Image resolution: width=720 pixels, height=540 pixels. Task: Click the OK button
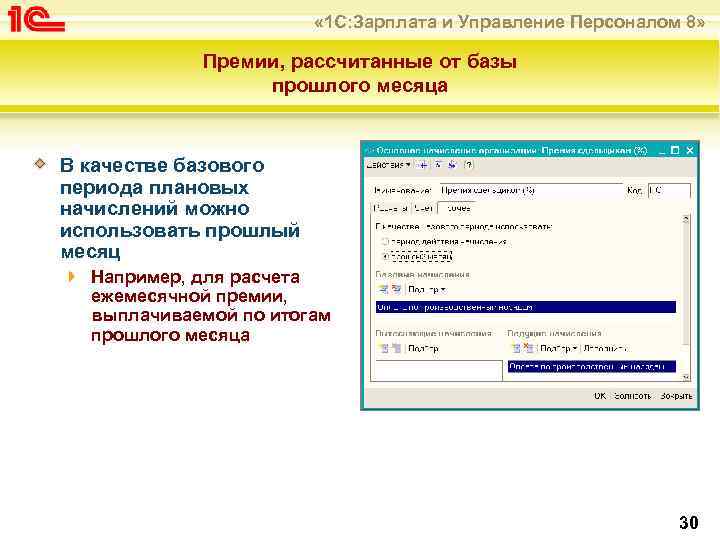pos(600,396)
